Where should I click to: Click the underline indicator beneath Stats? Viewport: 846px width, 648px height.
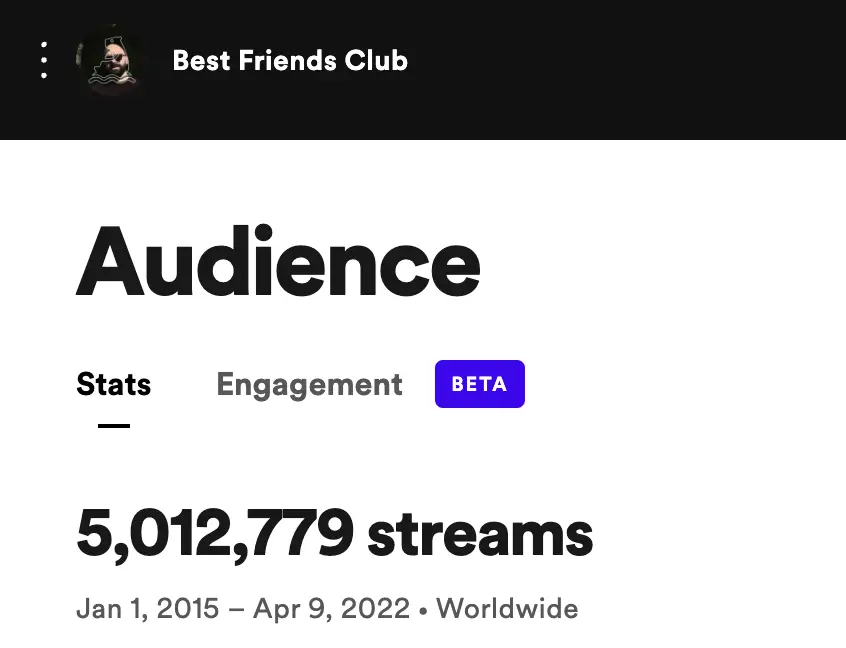pyautogui.click(x=114, y=426)
